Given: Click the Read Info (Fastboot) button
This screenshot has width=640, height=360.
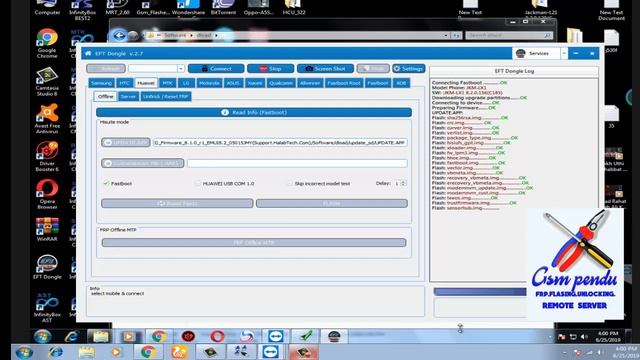Looking at the screenshot, I should [x=254, y=112].
